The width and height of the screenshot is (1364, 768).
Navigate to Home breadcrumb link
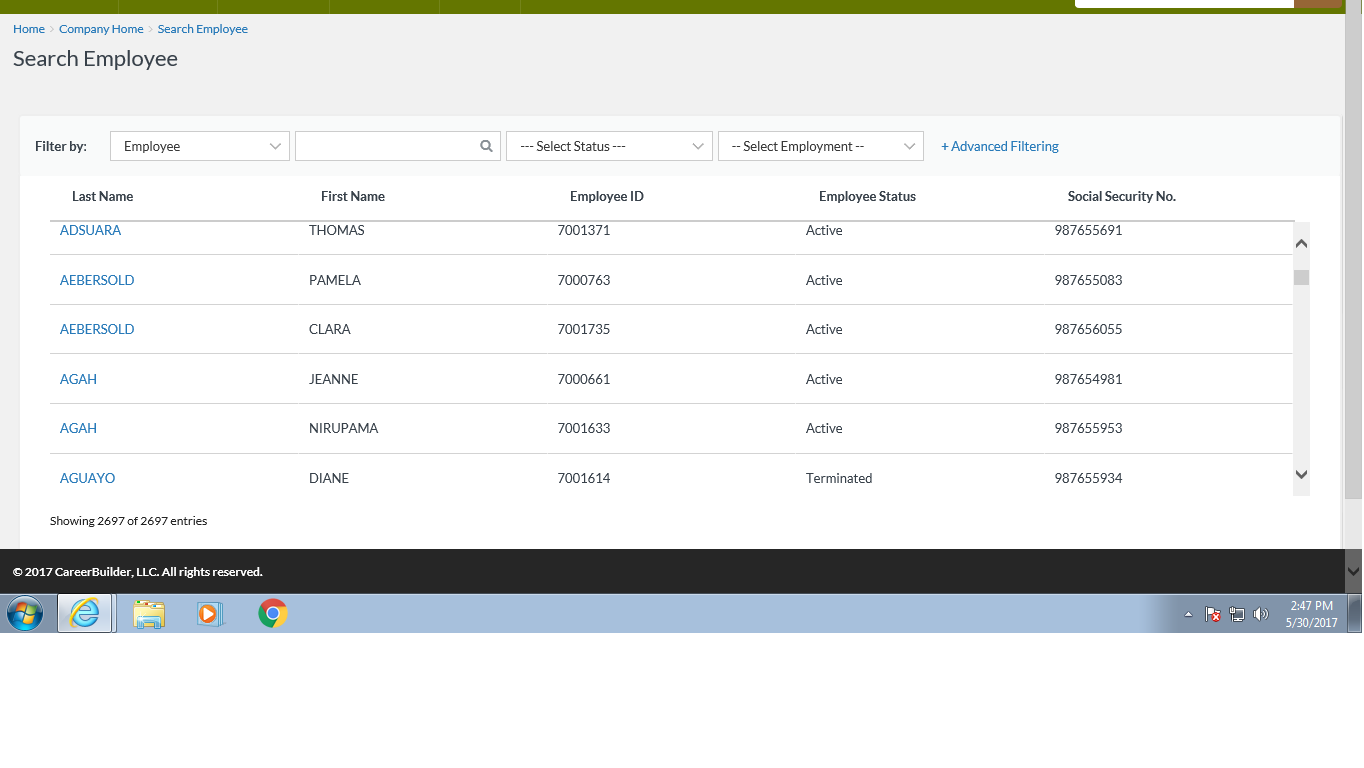[x=28, y=29]
